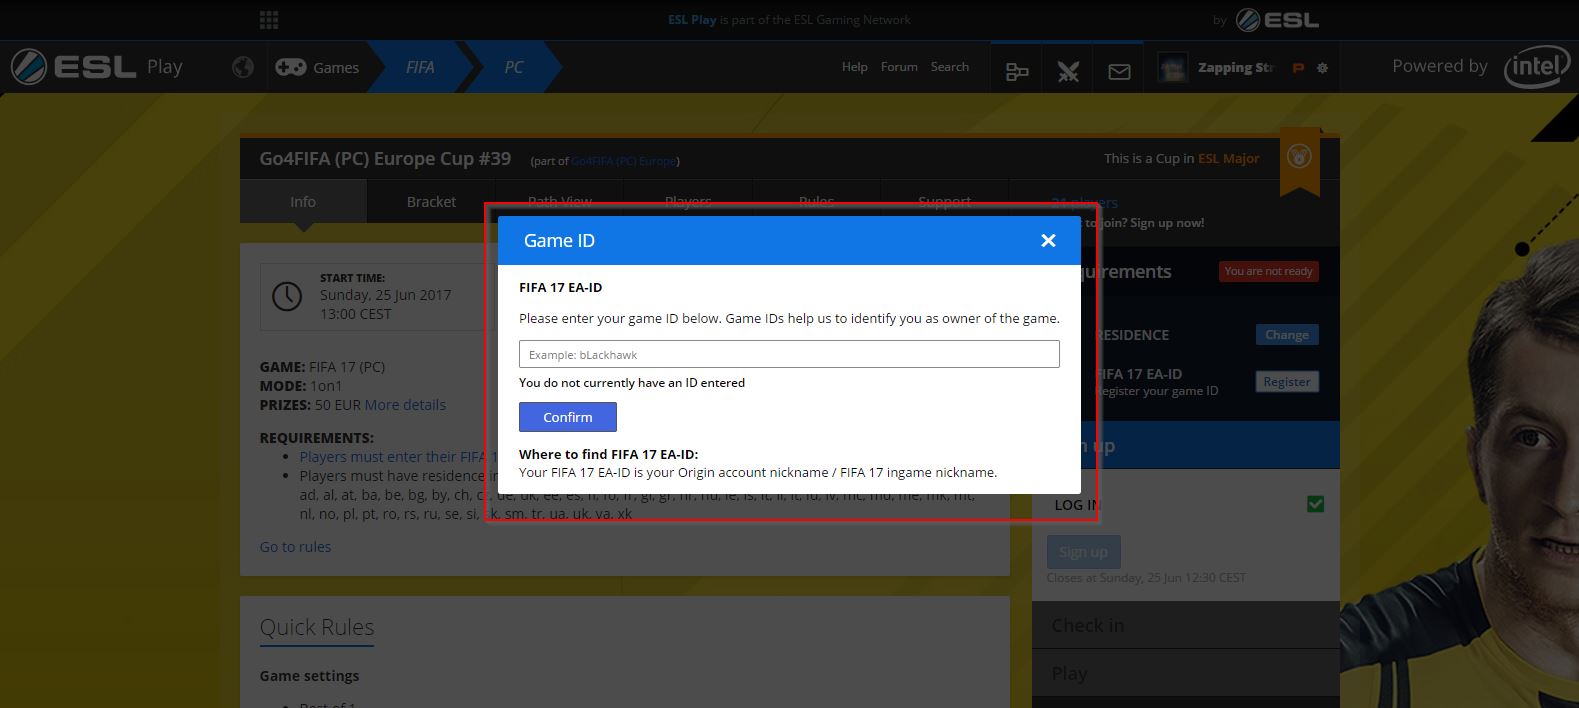Click the cup title Go4FIFA (PC) Europe Cup #39
This screenshot has height=708, width=1579.
(x=385, y=159)
